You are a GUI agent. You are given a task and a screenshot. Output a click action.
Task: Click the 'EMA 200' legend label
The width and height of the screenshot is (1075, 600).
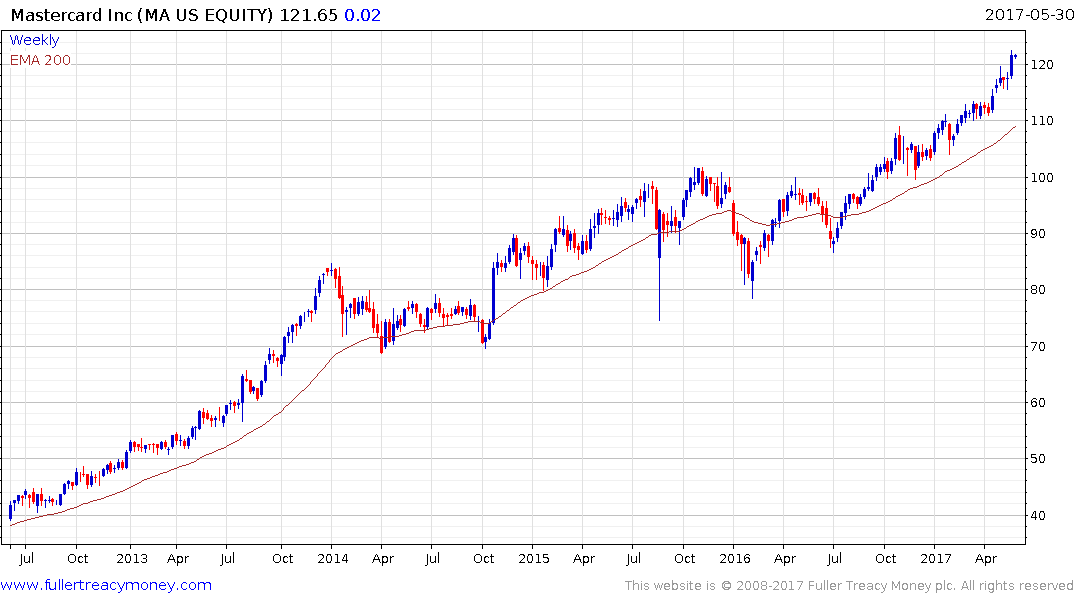coord(40,60)
